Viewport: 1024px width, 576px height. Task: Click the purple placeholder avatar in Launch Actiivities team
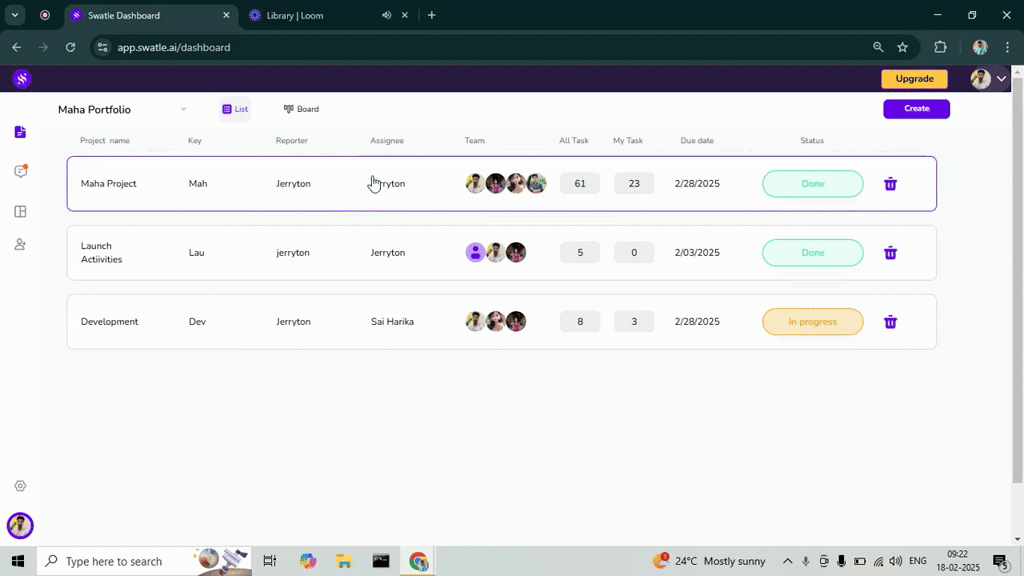point(475,252)
